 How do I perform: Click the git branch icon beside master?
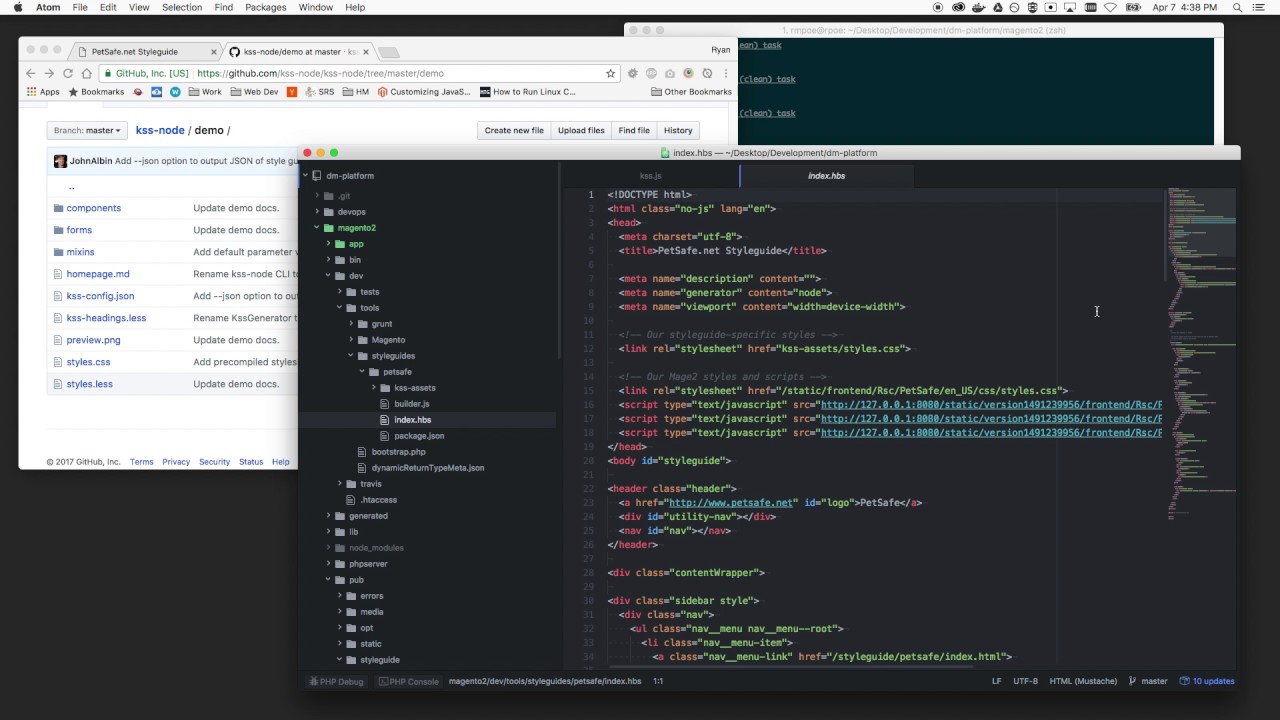(x=1132, y=681)
